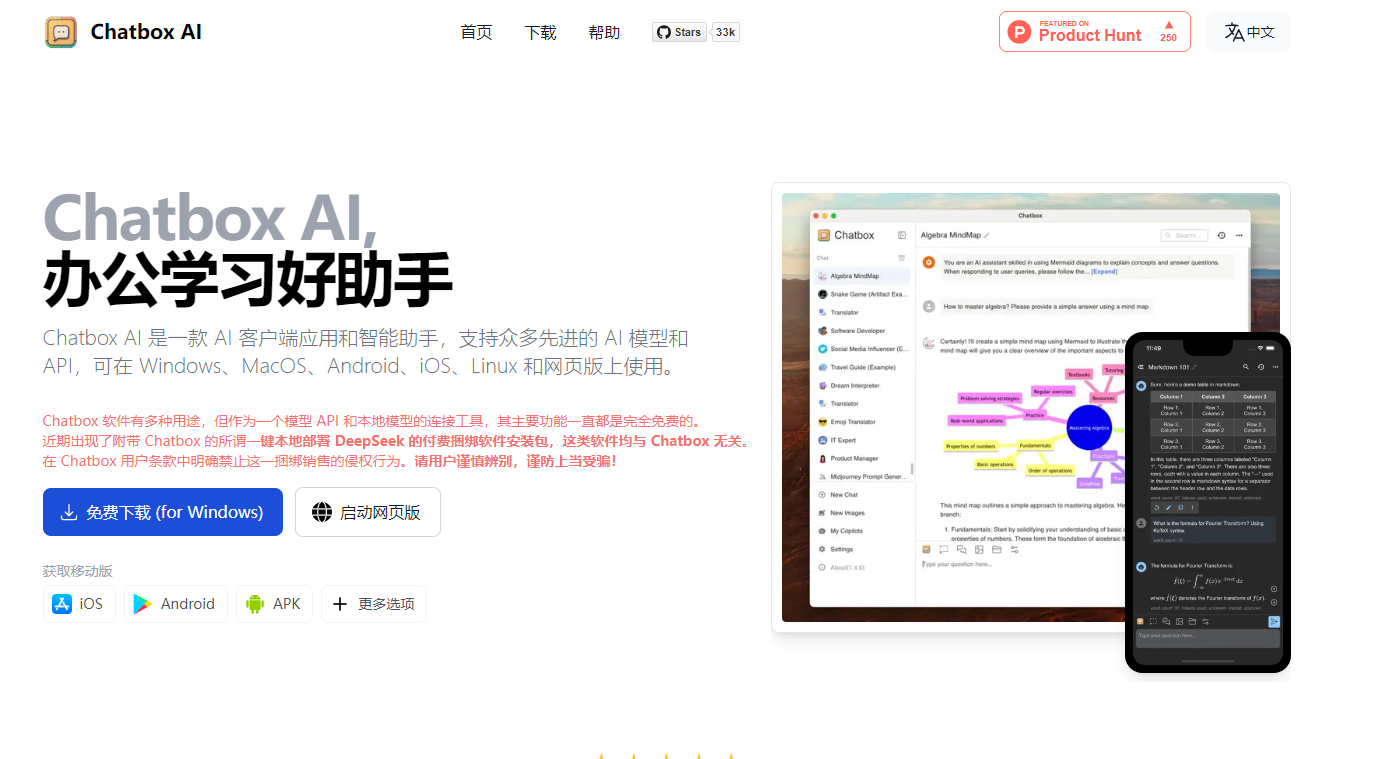Click the pencil icon beside Algebra MindMap title
This screenshot has width=1398, height=759.
point(986,236)
